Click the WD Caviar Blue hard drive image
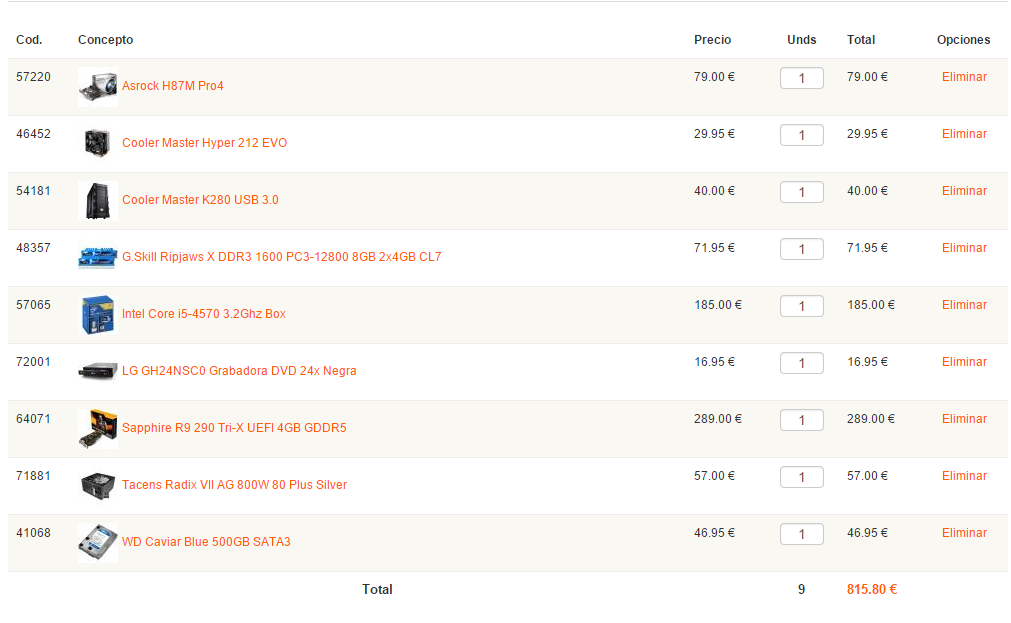The height and width of the screenshot is (623, 1011). pos(98,543)
